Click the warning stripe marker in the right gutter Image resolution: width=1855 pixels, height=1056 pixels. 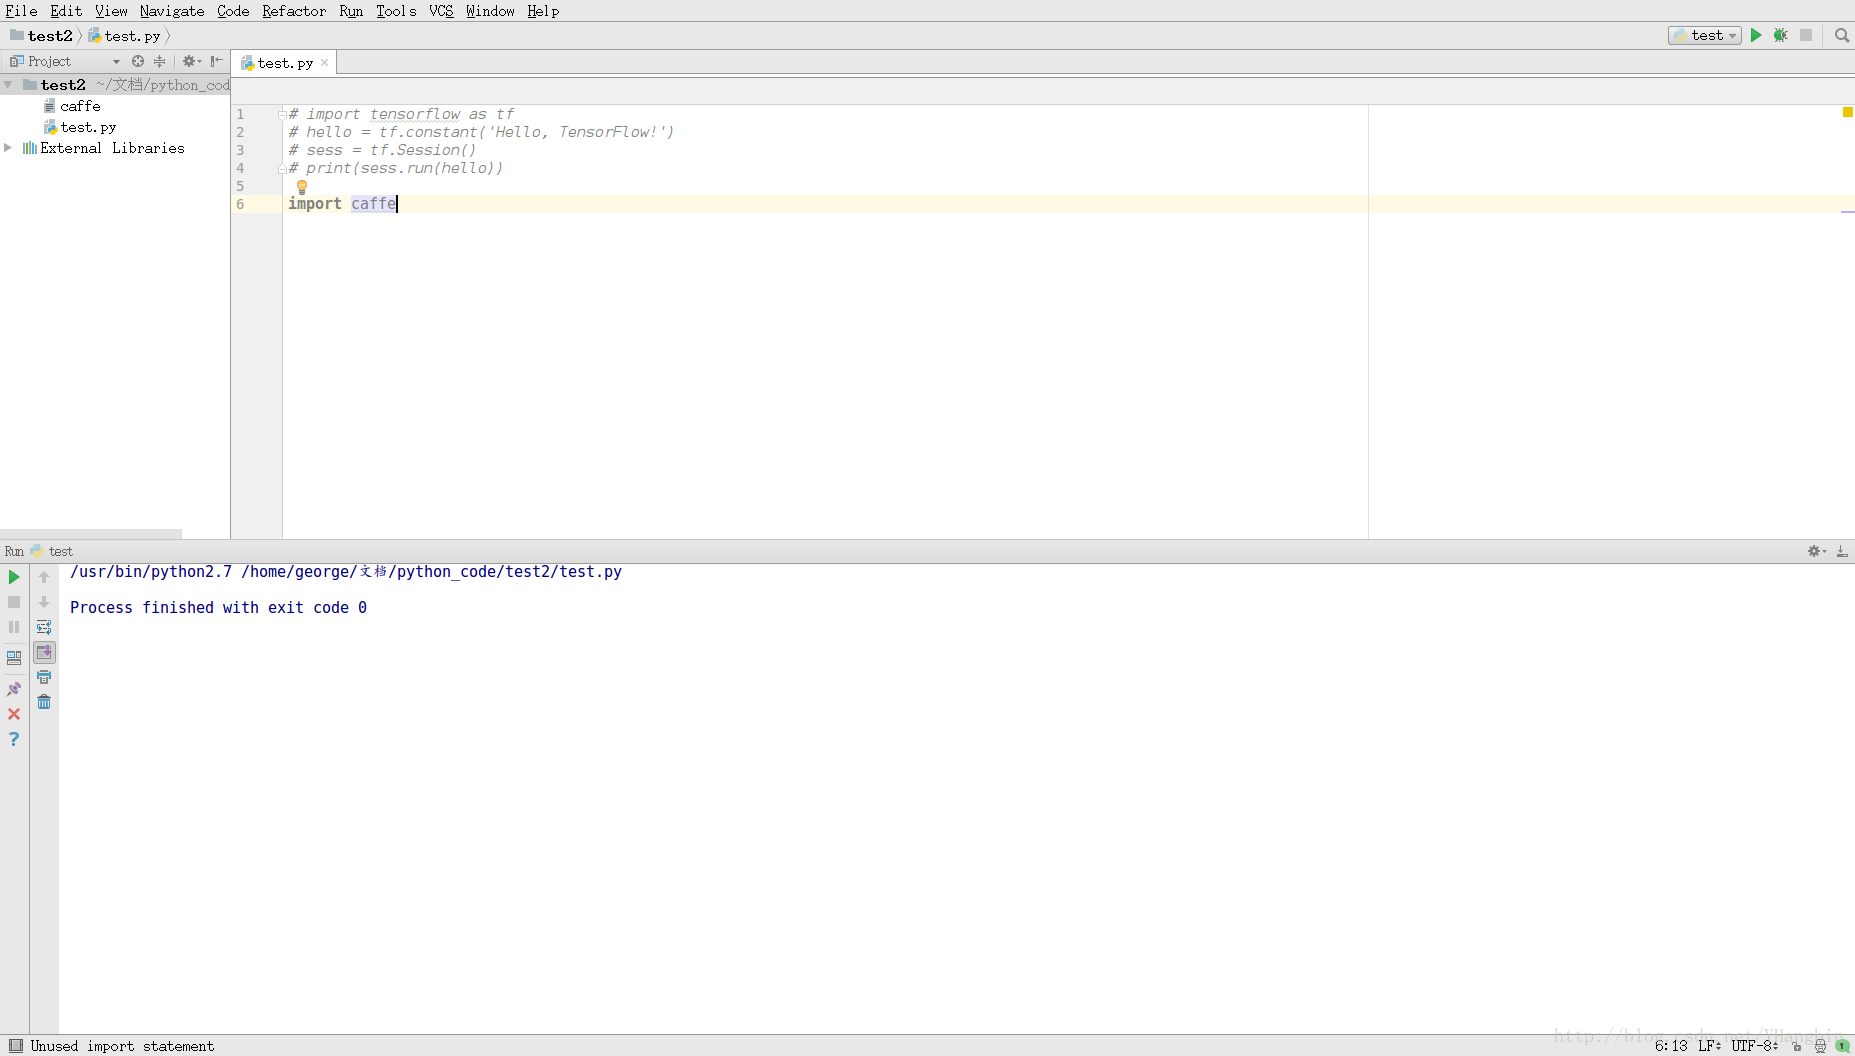tap(1847, 211)
